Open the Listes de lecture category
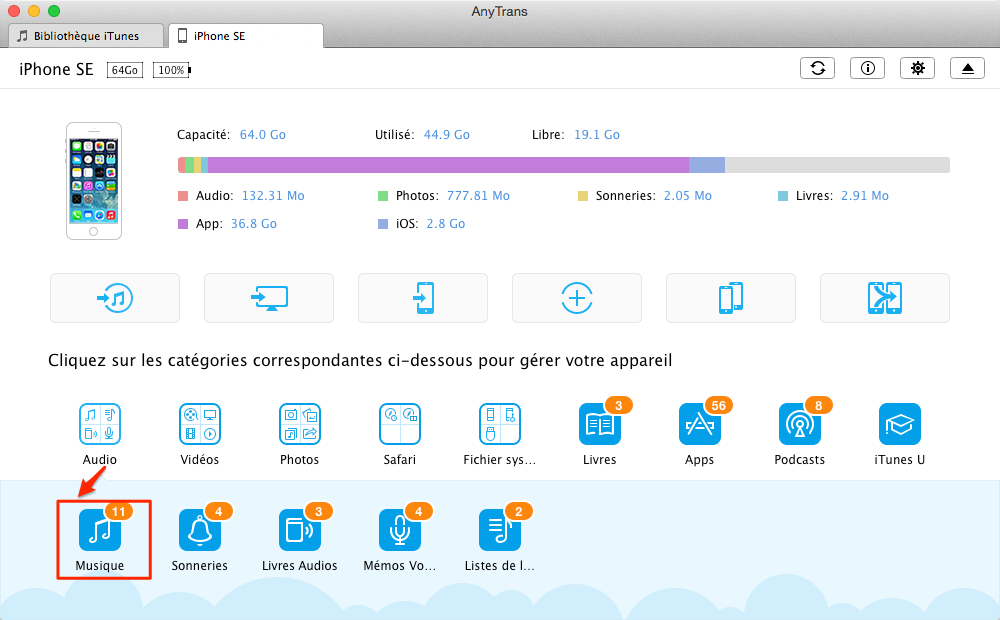The width and height of the screenshot is (1000, 620). point(500,531)
